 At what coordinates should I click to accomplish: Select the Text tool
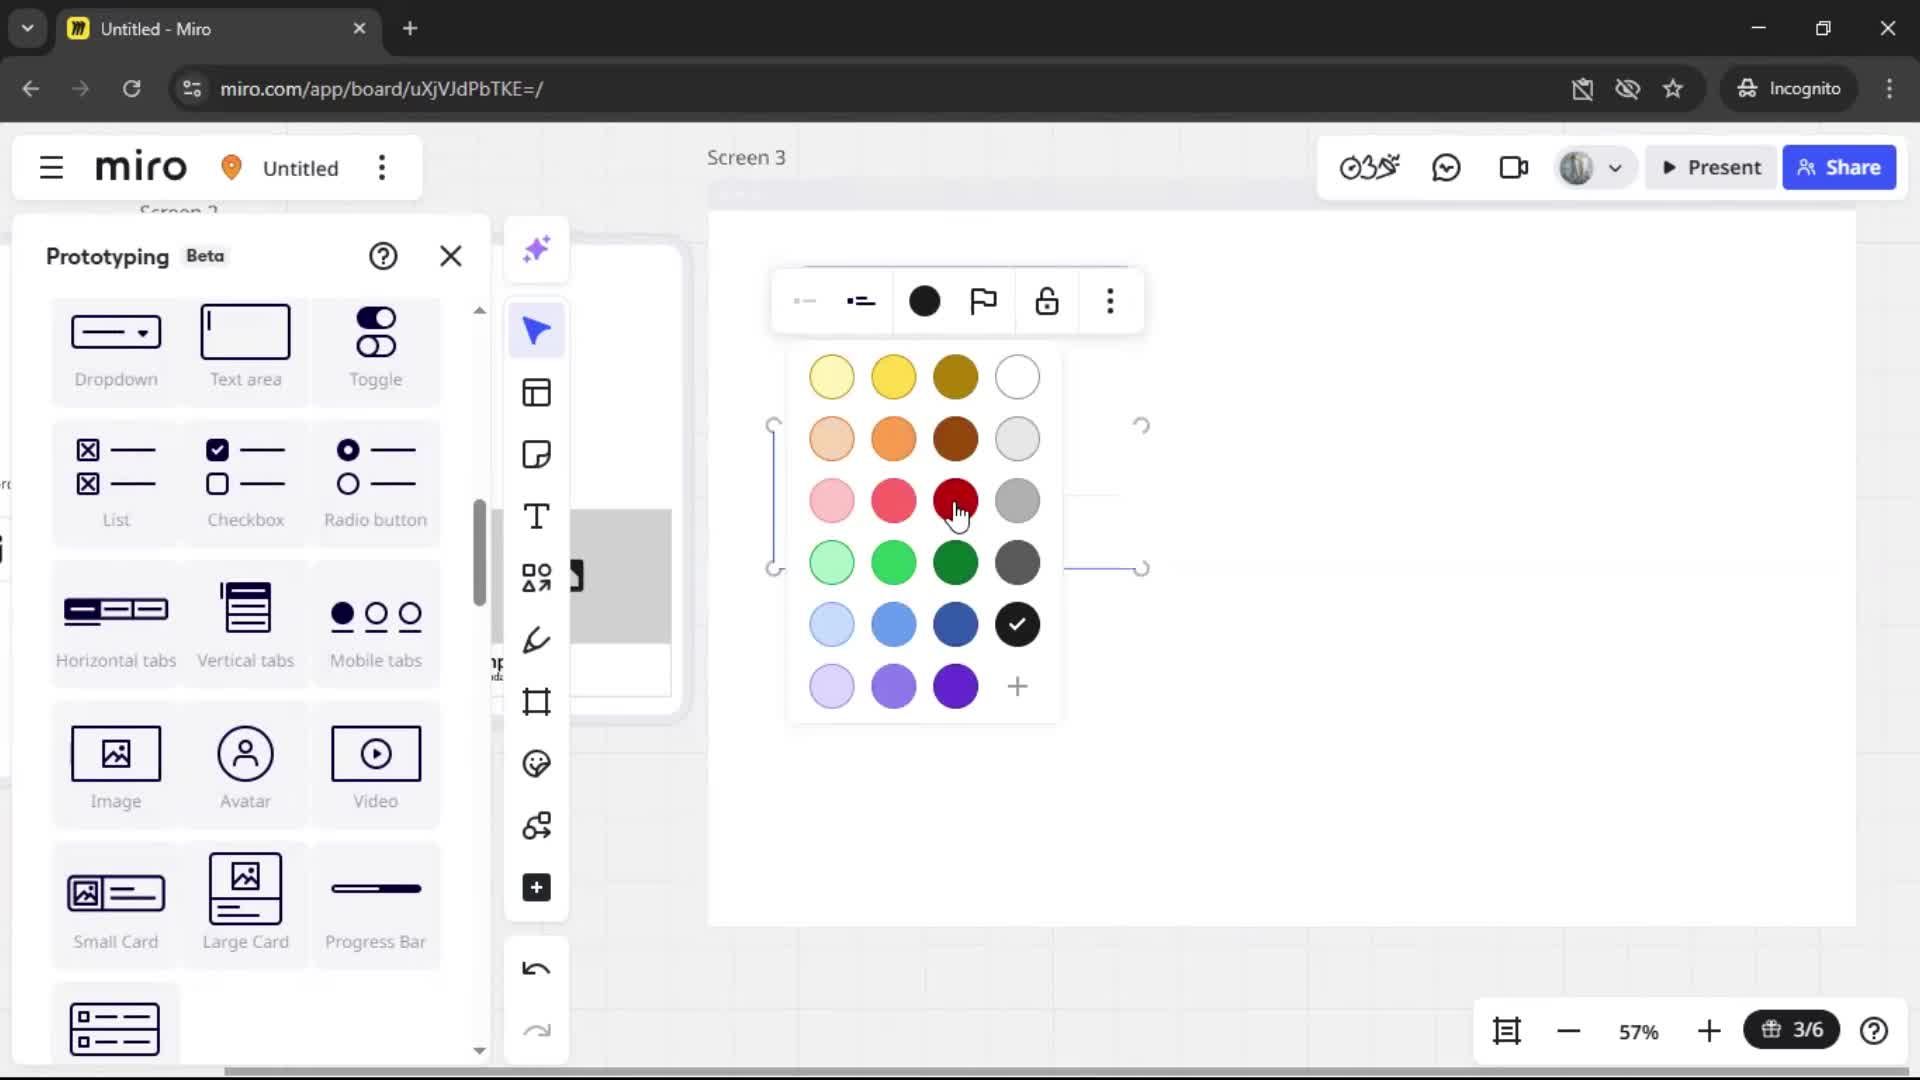point(537,517)
